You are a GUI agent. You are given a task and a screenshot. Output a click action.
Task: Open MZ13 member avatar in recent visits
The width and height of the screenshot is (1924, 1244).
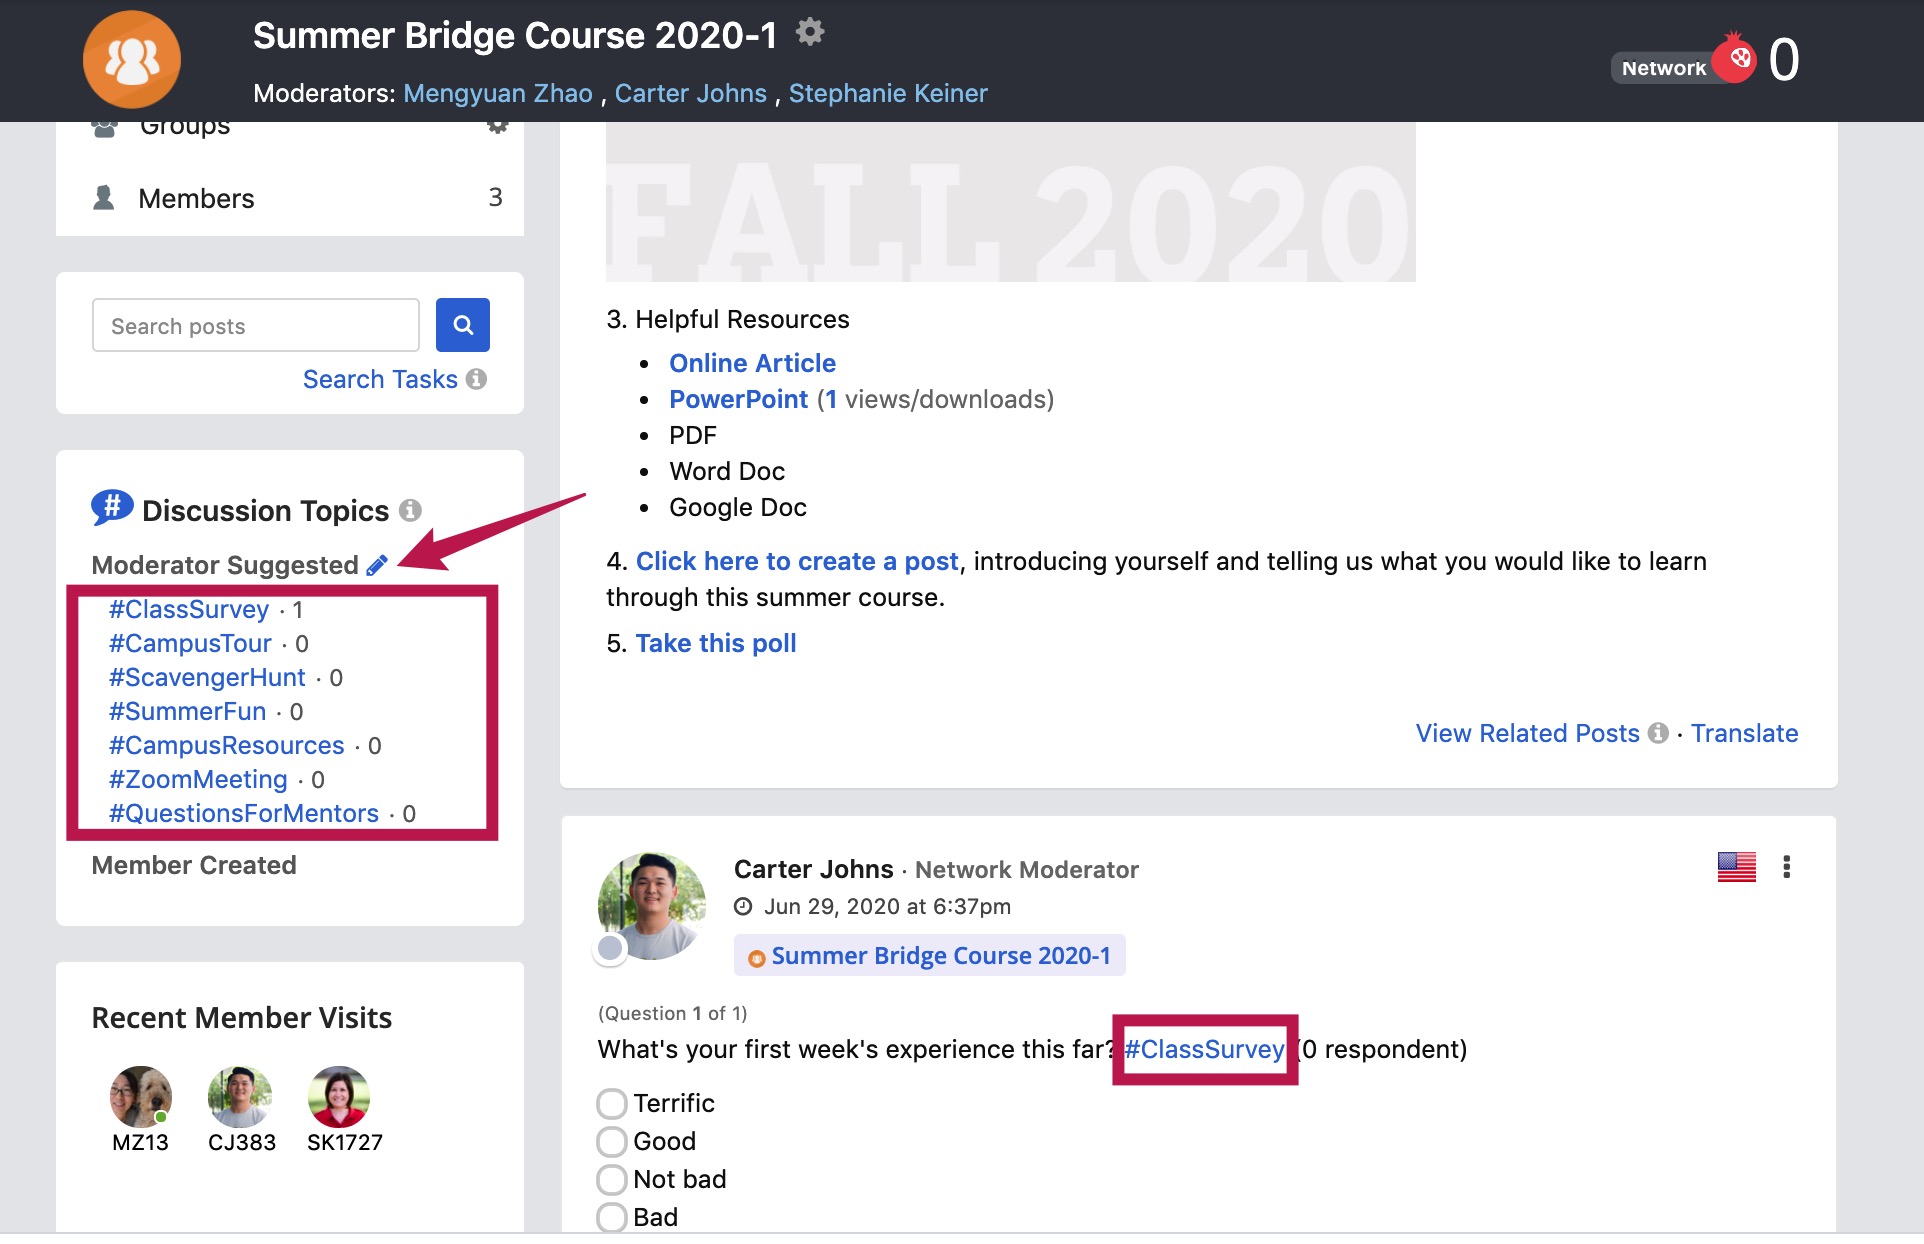coord(140,1097)
